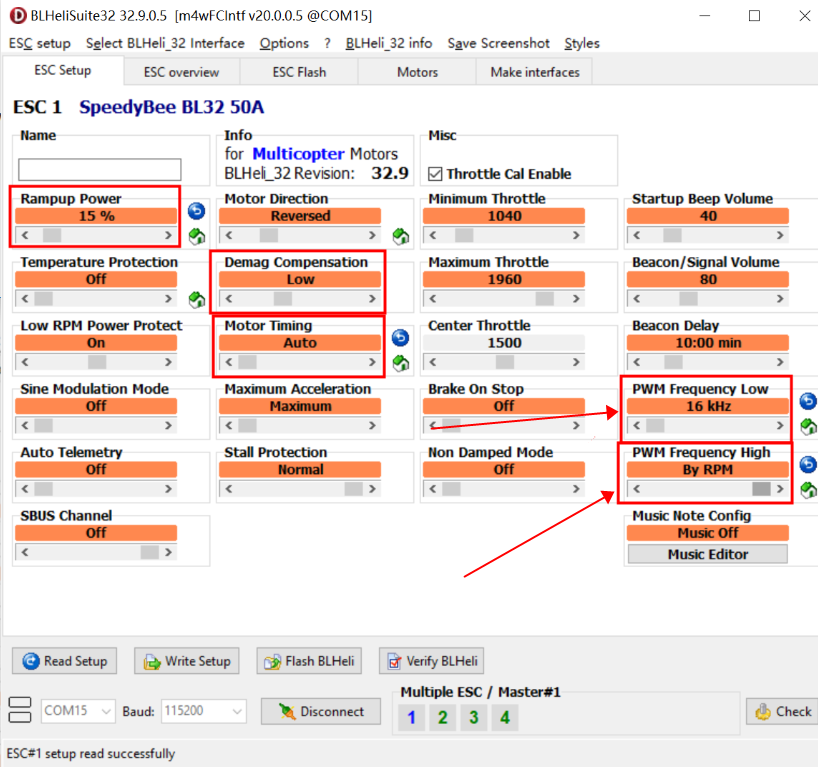Click the left arrow of SBUS Channel slider
The height and width of the screenshot is (767, 818).
click(25, 552)
